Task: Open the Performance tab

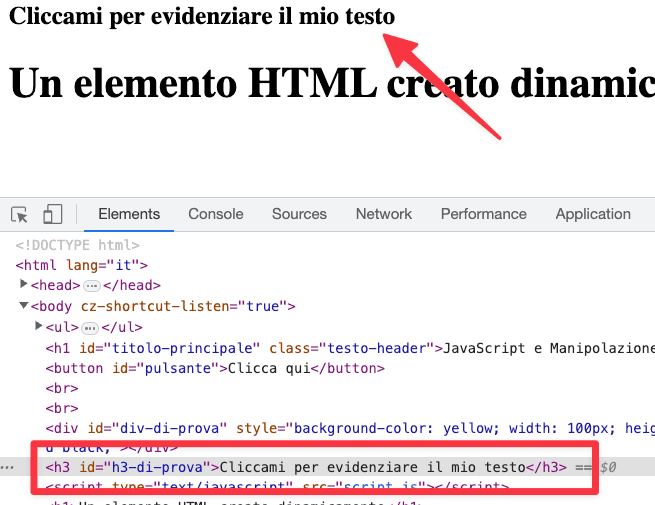Action: 483,214
